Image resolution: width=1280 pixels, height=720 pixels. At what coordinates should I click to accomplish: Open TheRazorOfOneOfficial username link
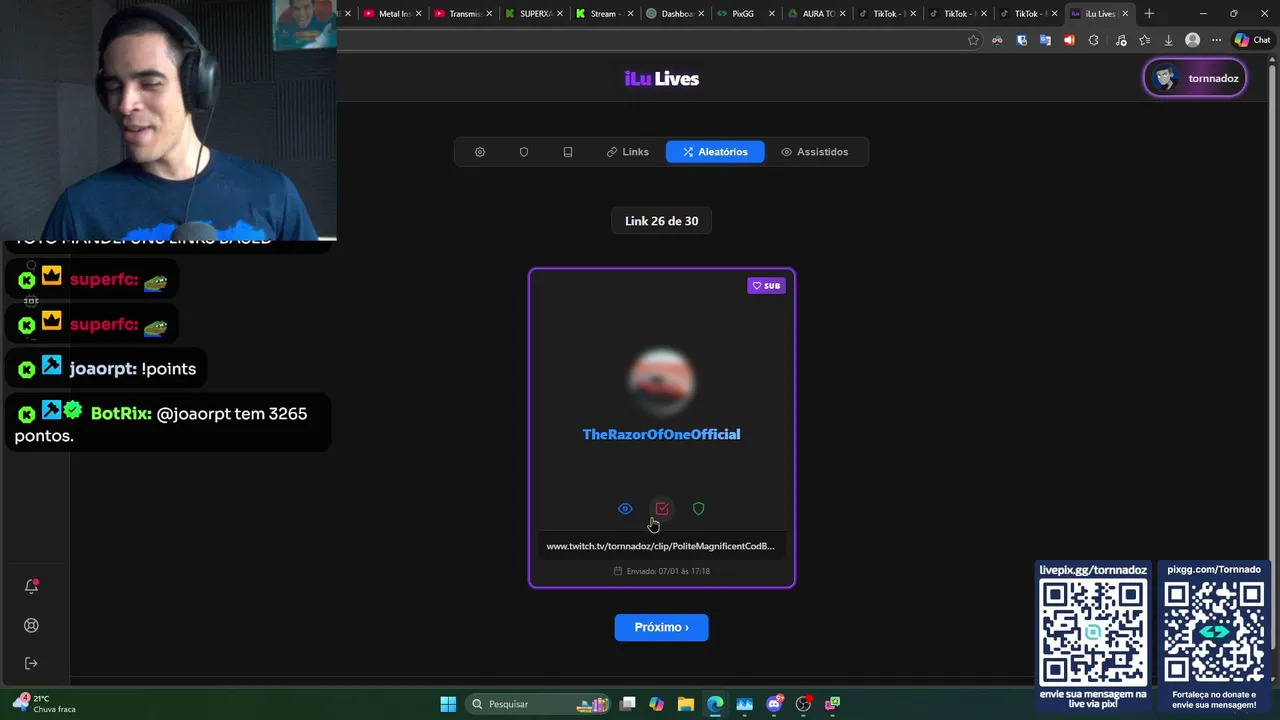tap(662, 434)
